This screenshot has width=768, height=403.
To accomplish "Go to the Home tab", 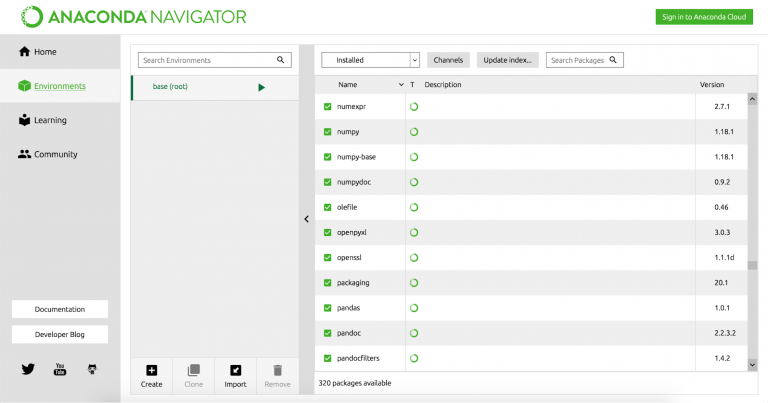I will (45, 52).
